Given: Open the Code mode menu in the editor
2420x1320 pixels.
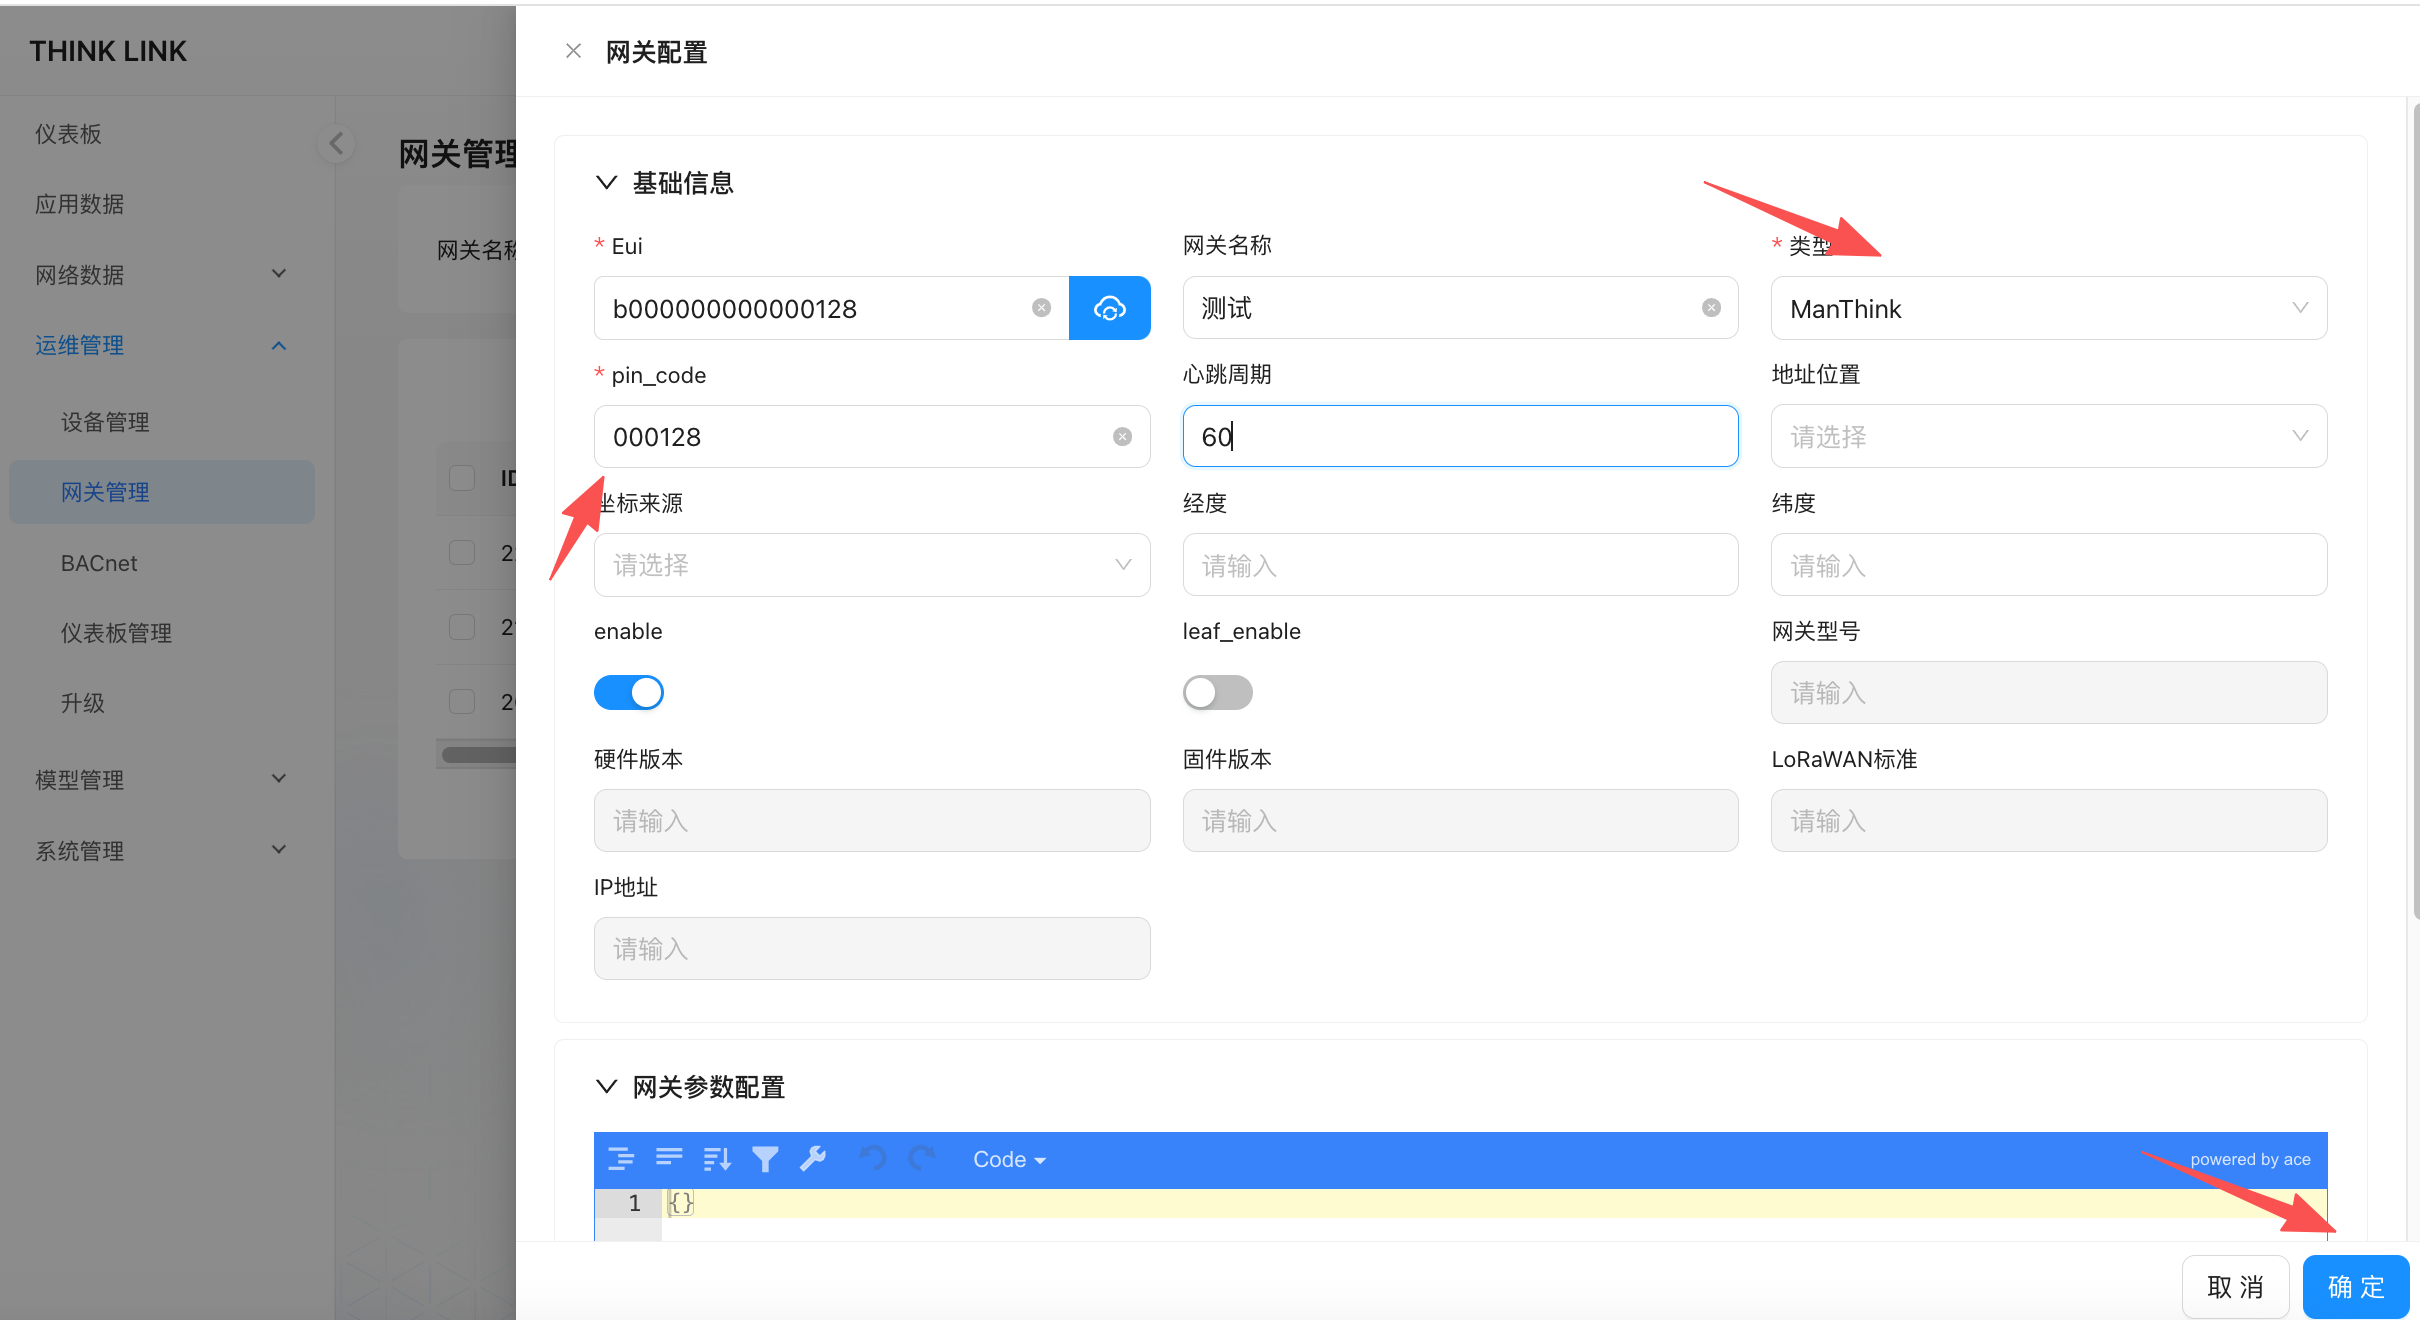Looking at the screenshot, I should coord(1009,1159).
